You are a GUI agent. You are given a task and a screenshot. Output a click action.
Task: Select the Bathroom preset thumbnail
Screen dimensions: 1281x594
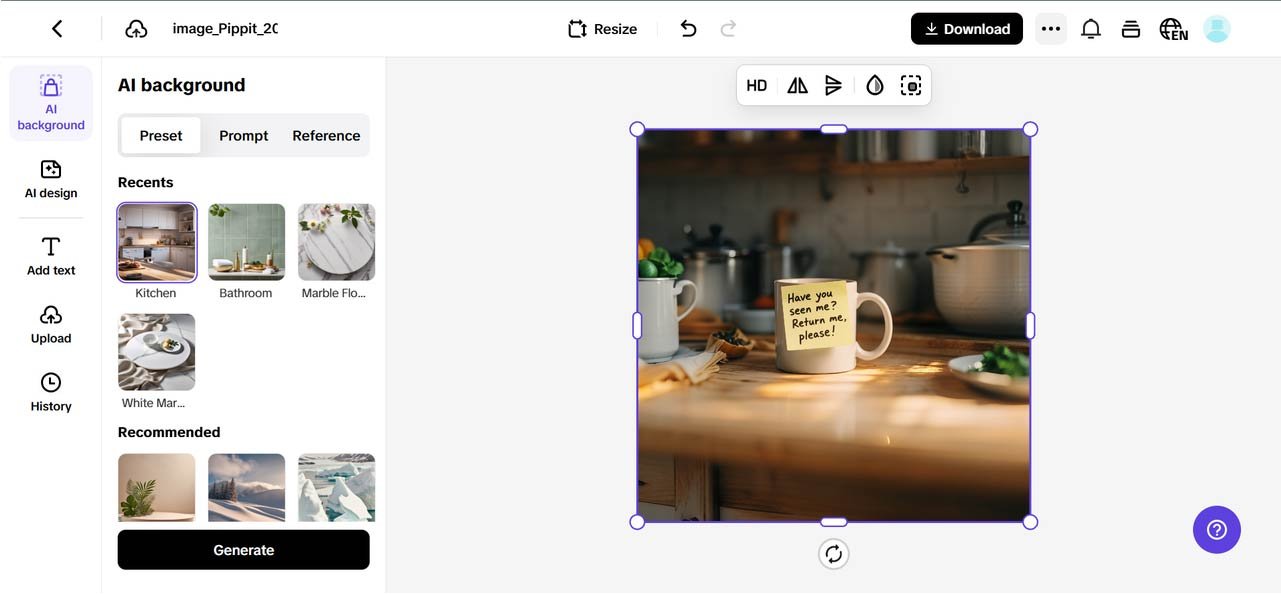pos(246,242)
